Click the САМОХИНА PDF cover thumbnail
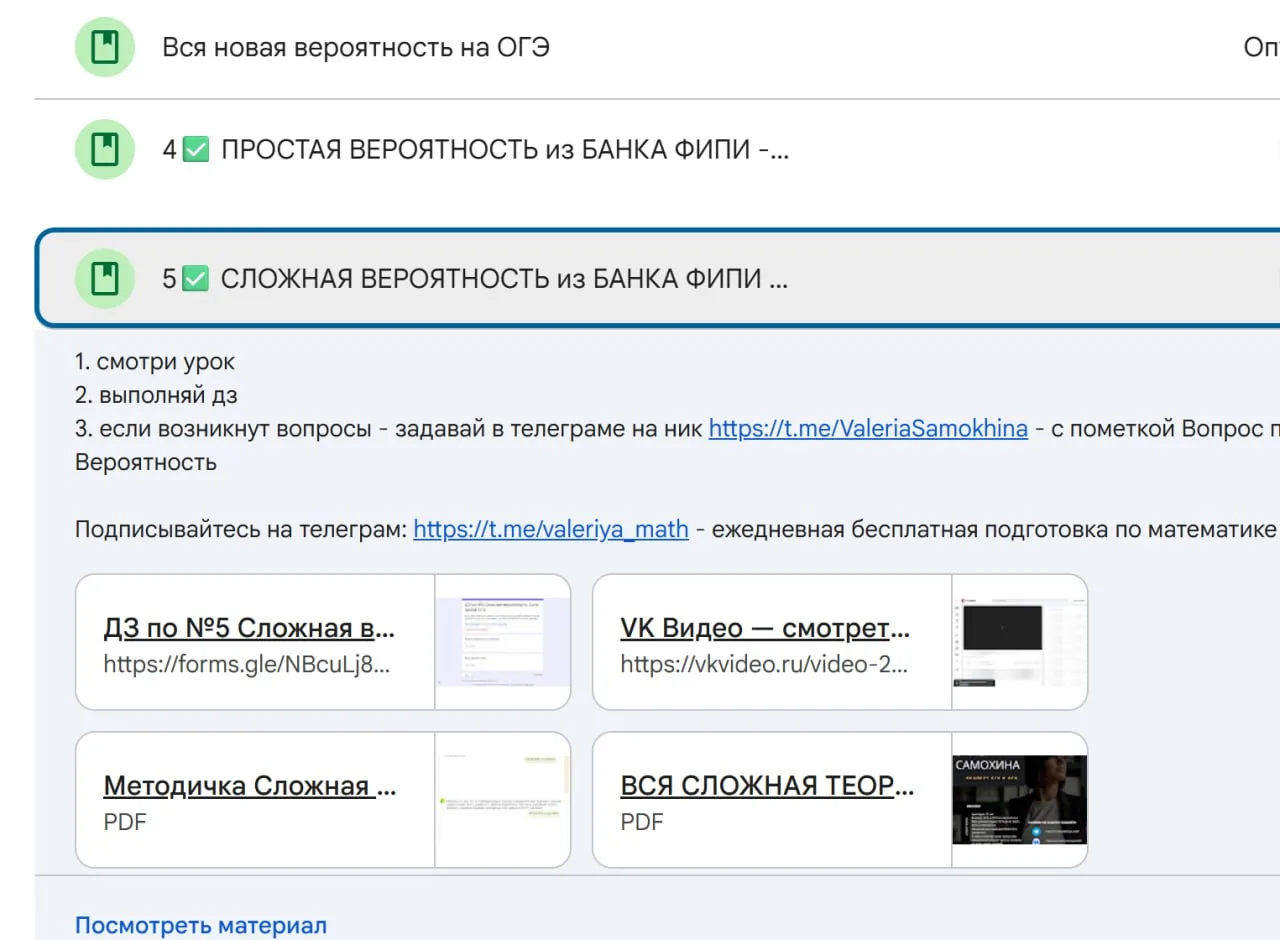Viewport: 1280px width, 940px height. tap(1020, 800)
